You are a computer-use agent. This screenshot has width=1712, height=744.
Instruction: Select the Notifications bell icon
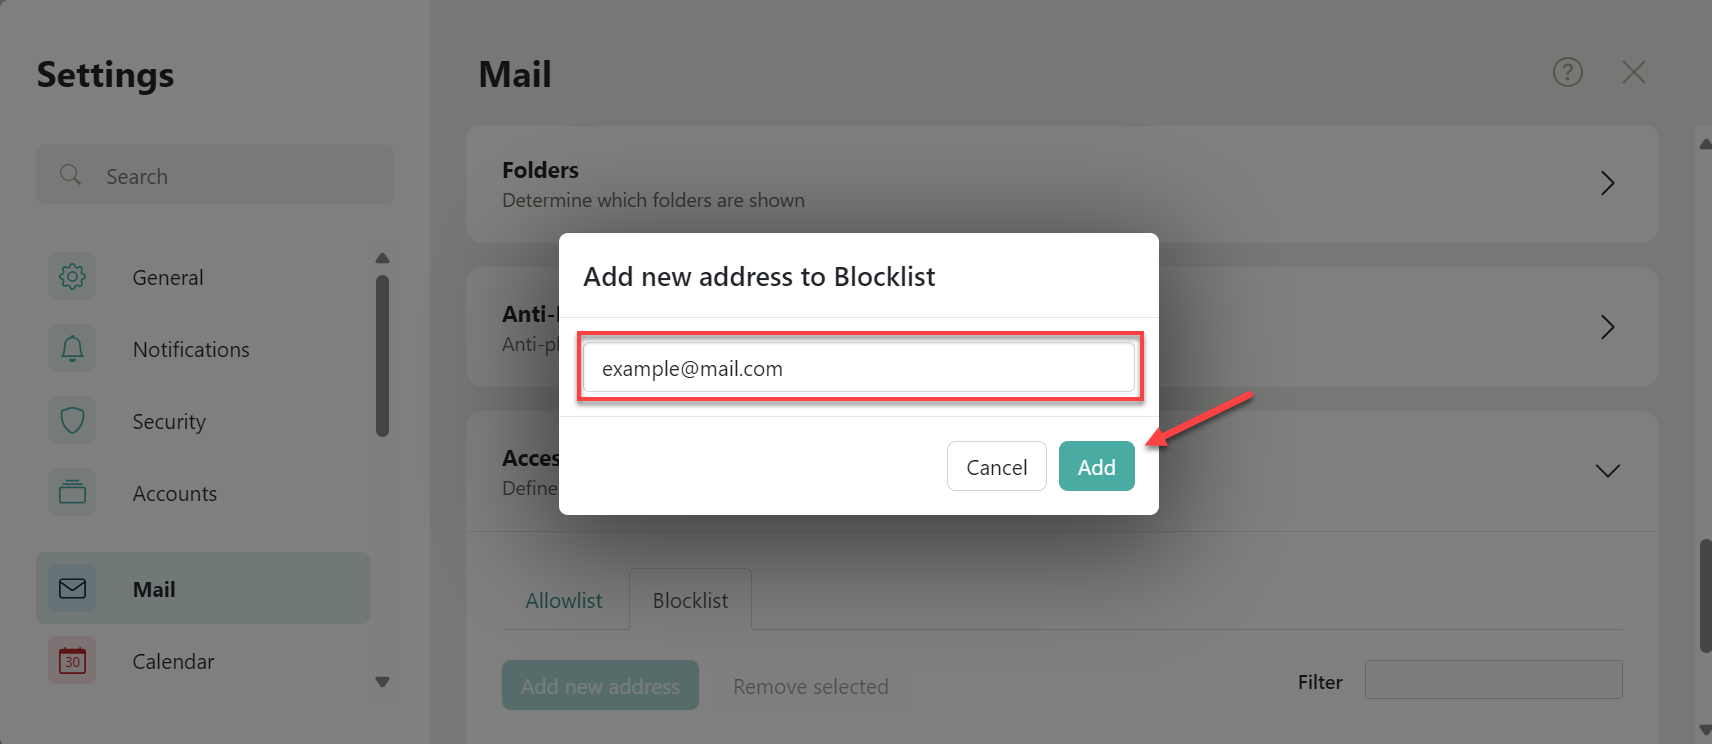pyautogui.click(x=71, y=348)
